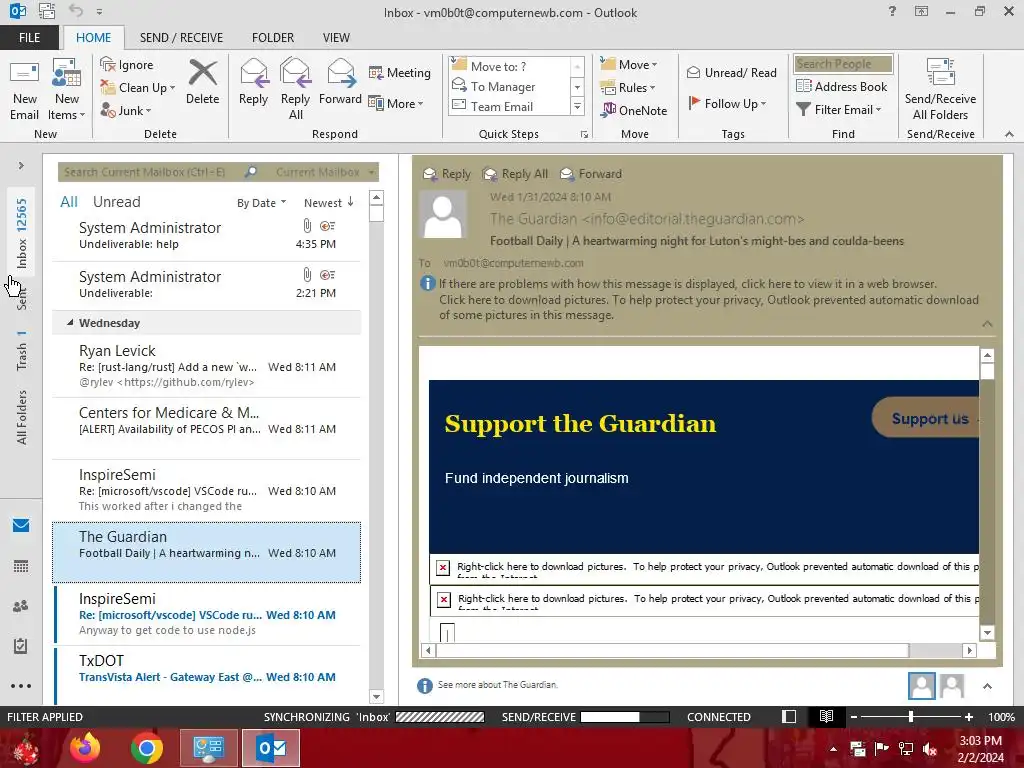The width and height of the screenshot is (1024, 768).
Task: Show All messages filter
Action: 69,202
